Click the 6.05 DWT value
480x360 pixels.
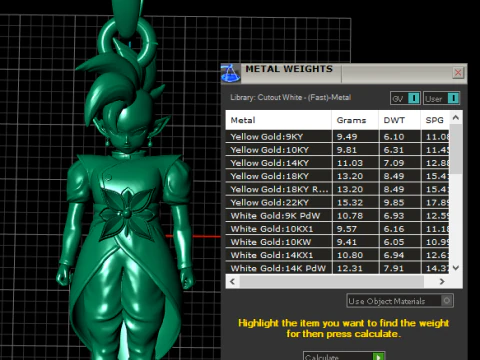[394, 242]
